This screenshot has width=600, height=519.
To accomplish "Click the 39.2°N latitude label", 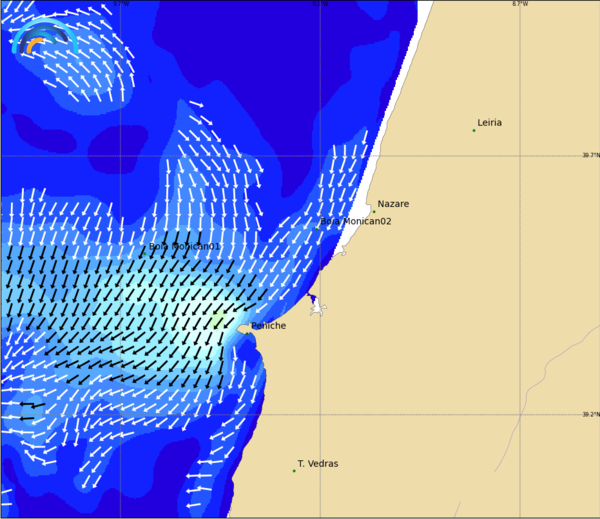I will (591, 415).
